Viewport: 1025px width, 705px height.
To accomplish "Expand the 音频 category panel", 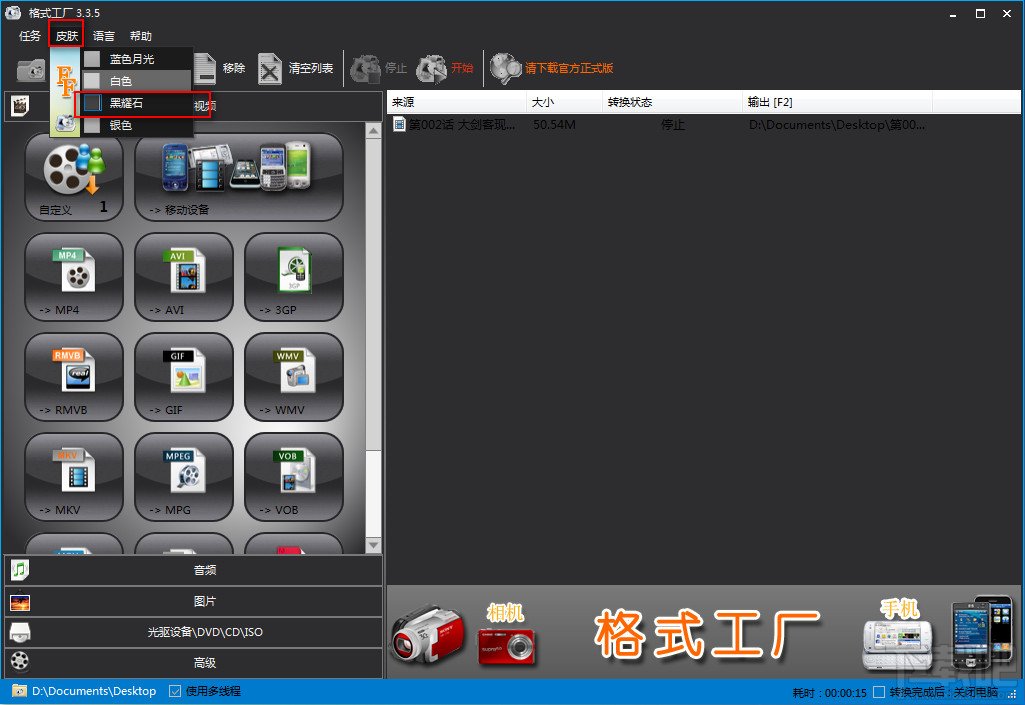I will coord(193,570).
